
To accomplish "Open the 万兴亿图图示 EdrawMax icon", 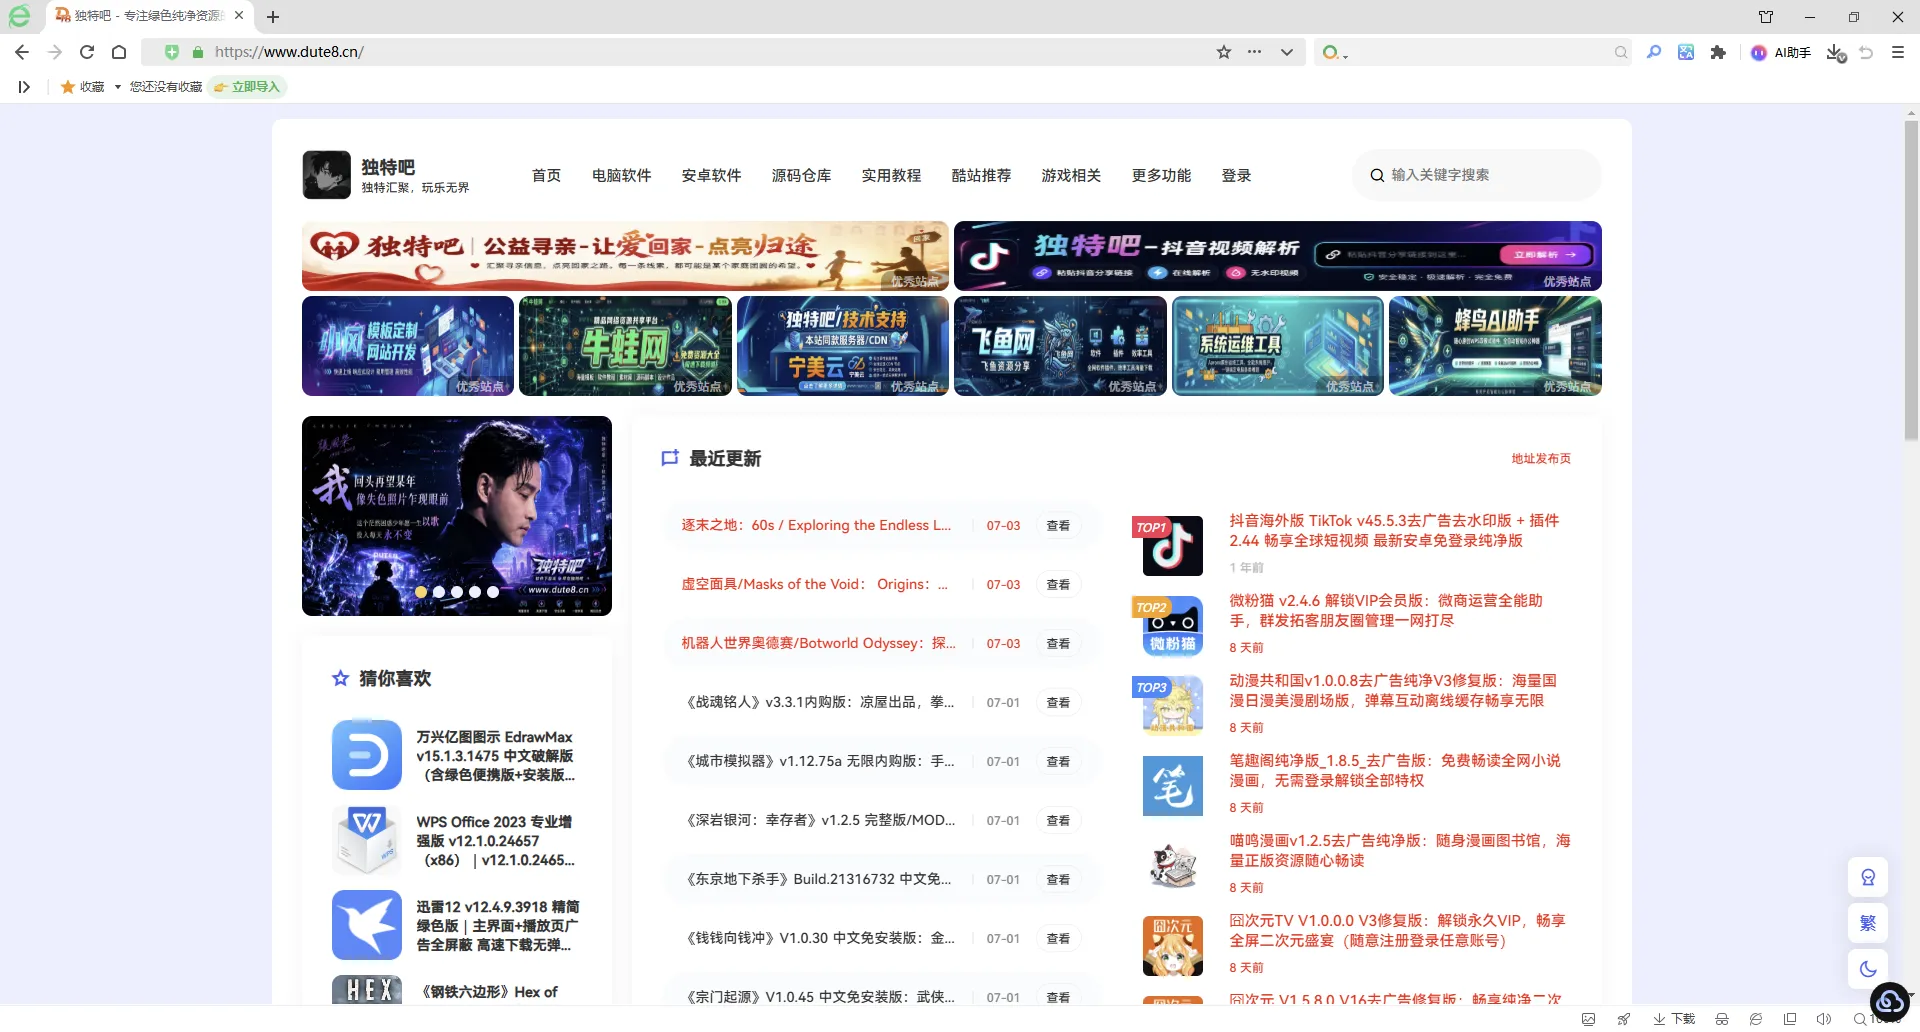I will 367,755.
